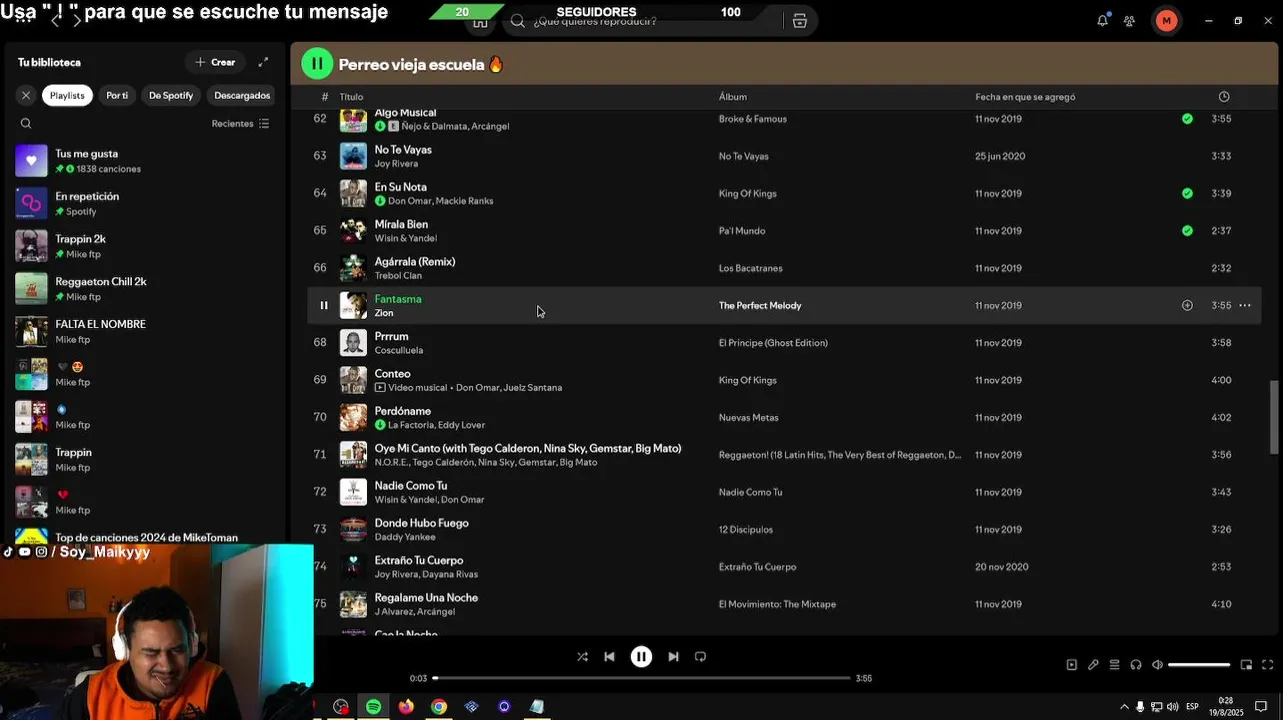Open The Perfect Melody album link
This screenshot has height=720, width=1283.
click(760, 306)
